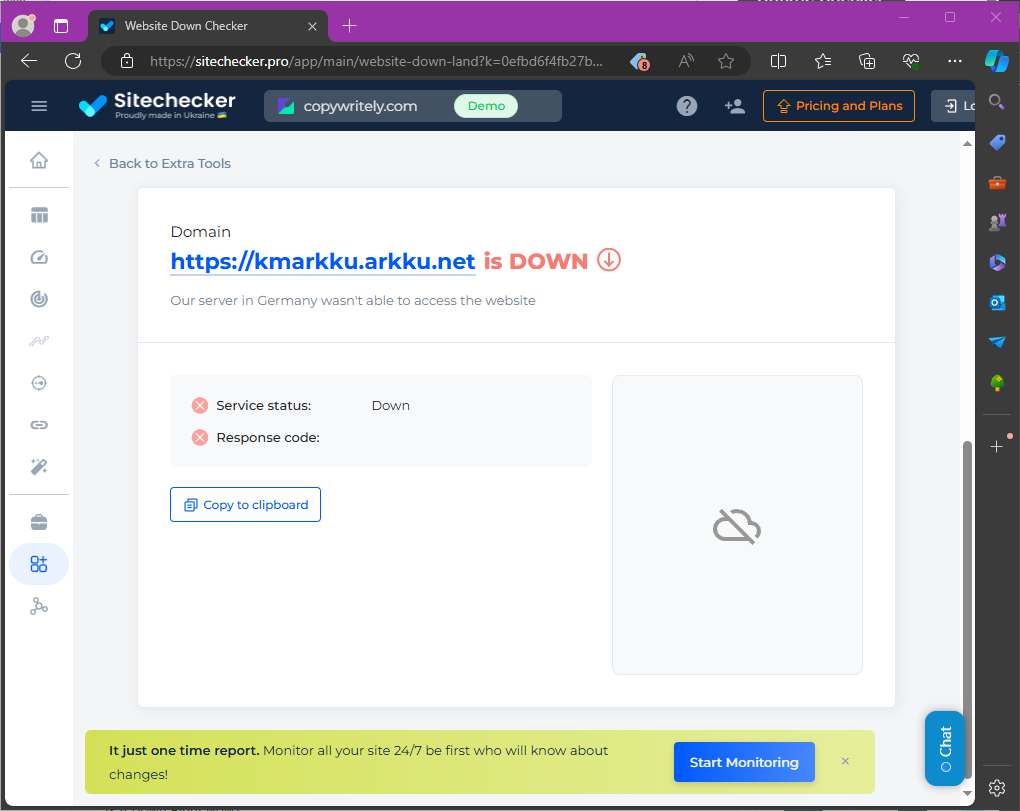Screen dimensions: 1020x811
Task: Dismiss the monitoring banner
Action: coord(845,761)
